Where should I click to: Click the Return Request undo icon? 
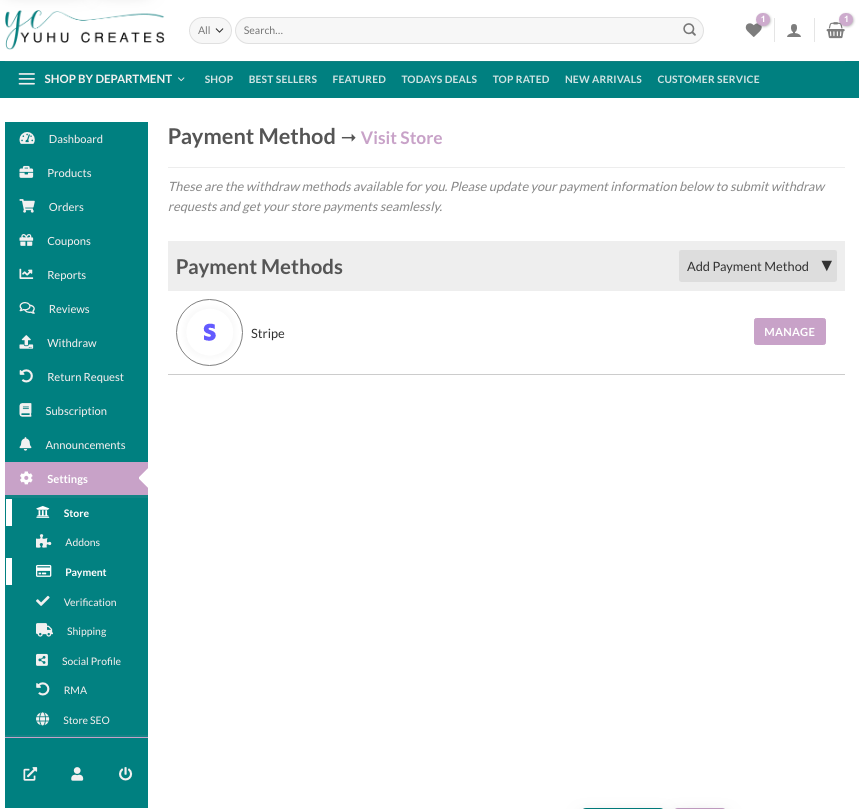pyautogui.click(x=26, y=376)
